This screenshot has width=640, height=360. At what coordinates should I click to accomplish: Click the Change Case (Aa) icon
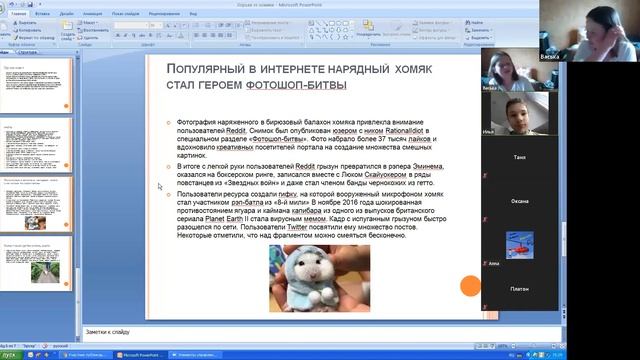pos(170,36)
